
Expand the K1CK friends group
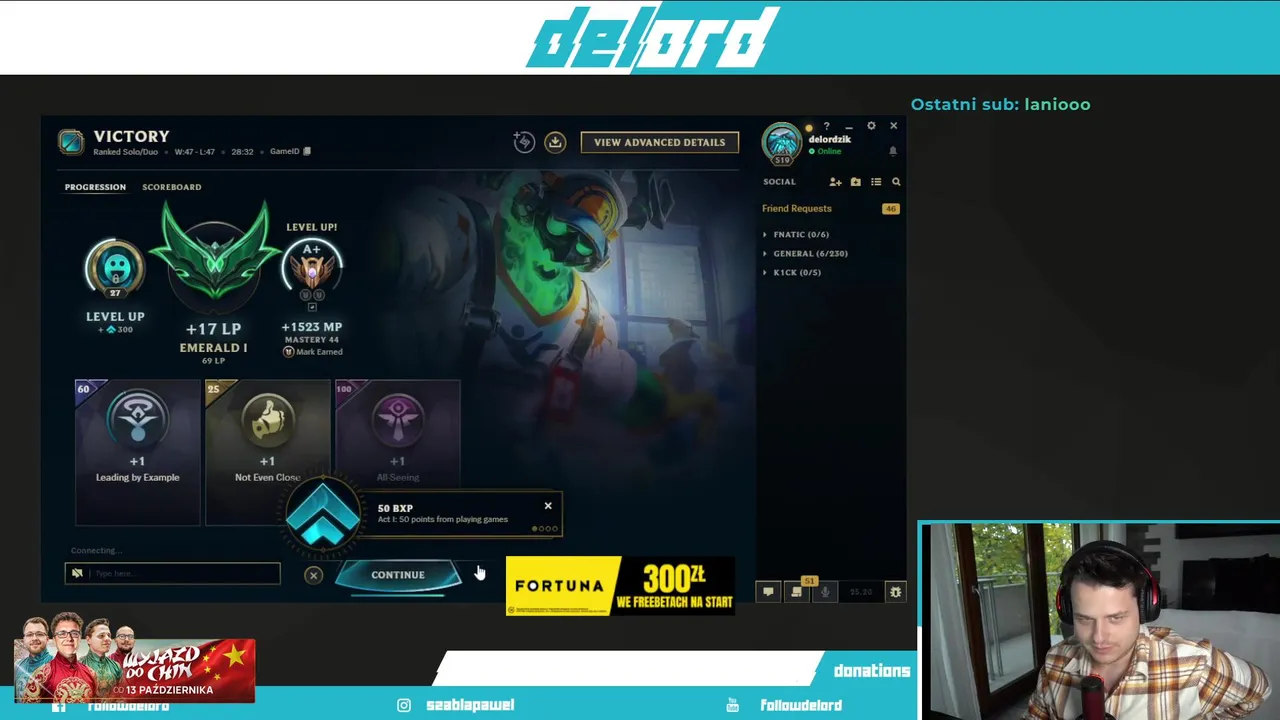[797, 272]
